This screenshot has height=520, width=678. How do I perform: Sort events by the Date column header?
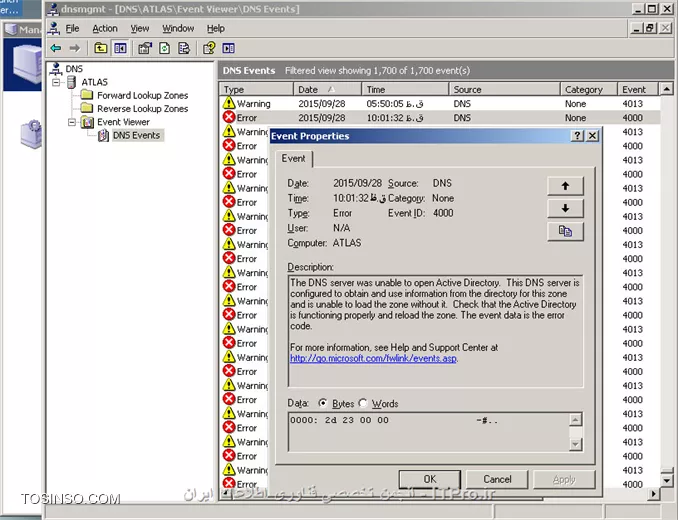pyautogui.click(x=327, y=89)
